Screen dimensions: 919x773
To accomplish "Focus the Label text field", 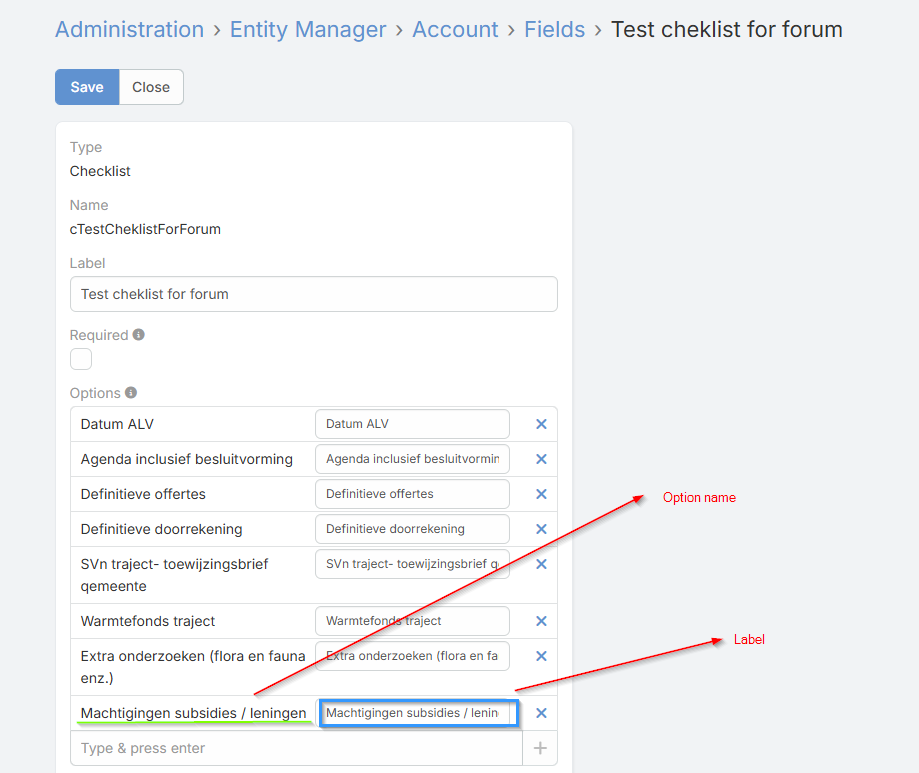I will [x=313, y=294].
